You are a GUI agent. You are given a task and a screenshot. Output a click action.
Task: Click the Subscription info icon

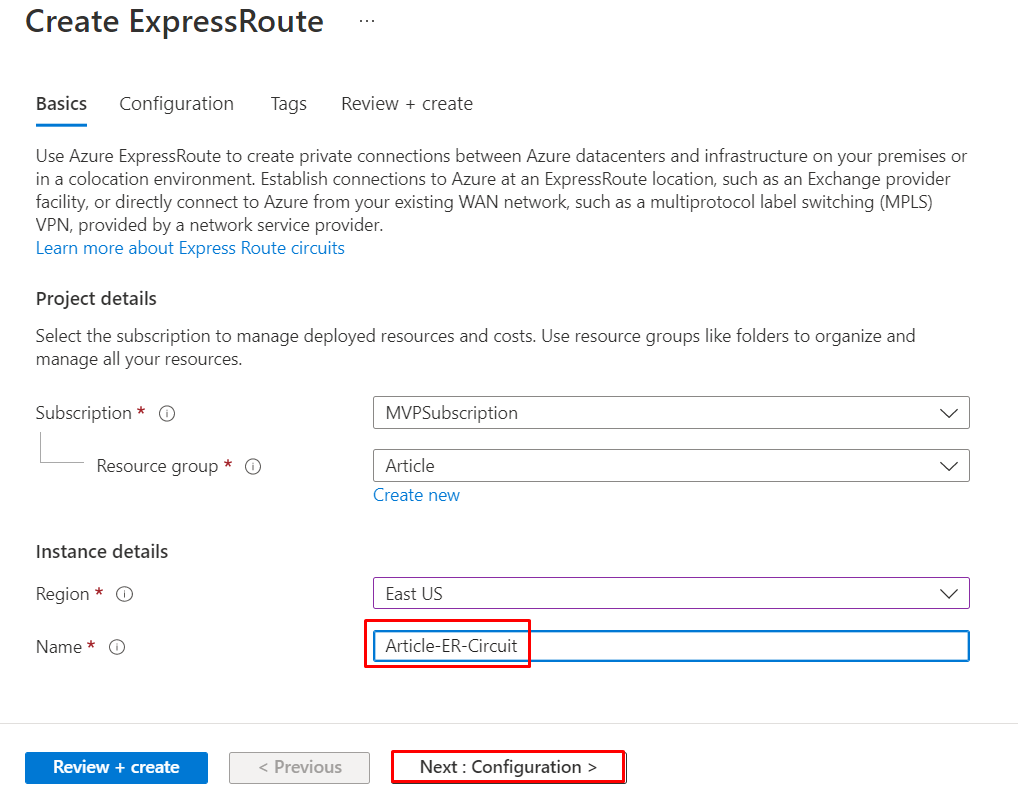pyautogui.click(x=166, y=413)
